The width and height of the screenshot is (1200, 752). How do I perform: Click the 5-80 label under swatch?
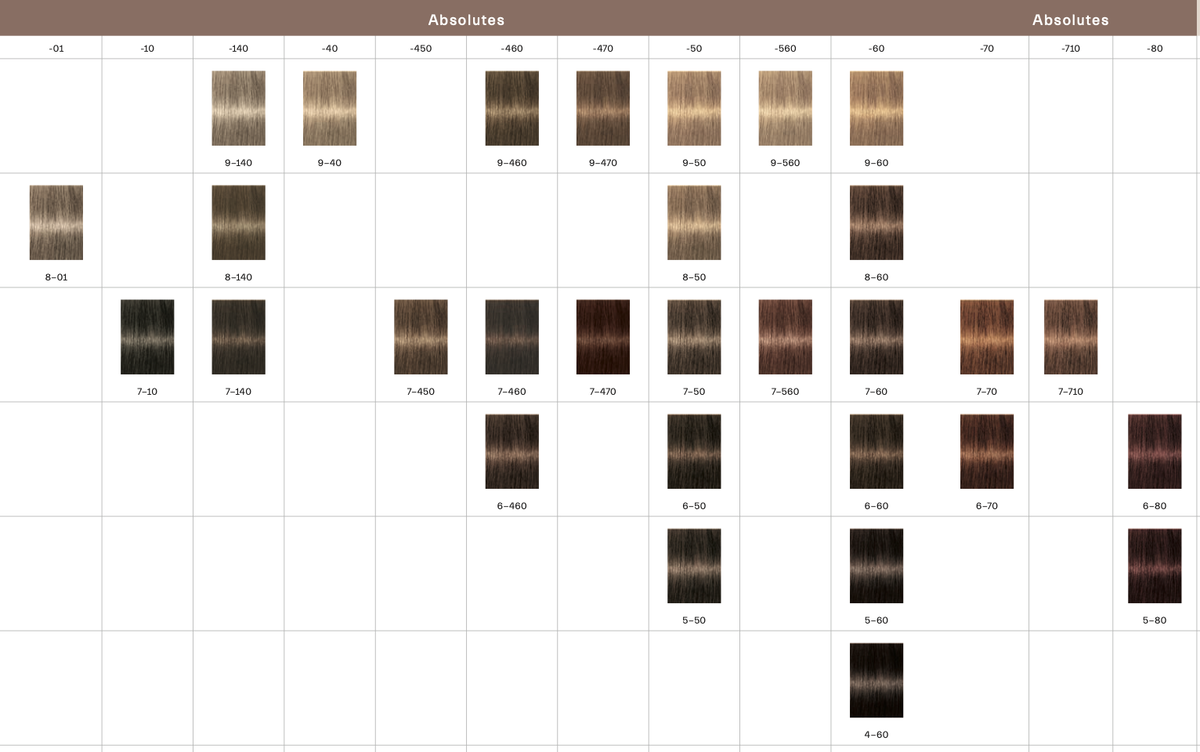[x=1154, y=621]
